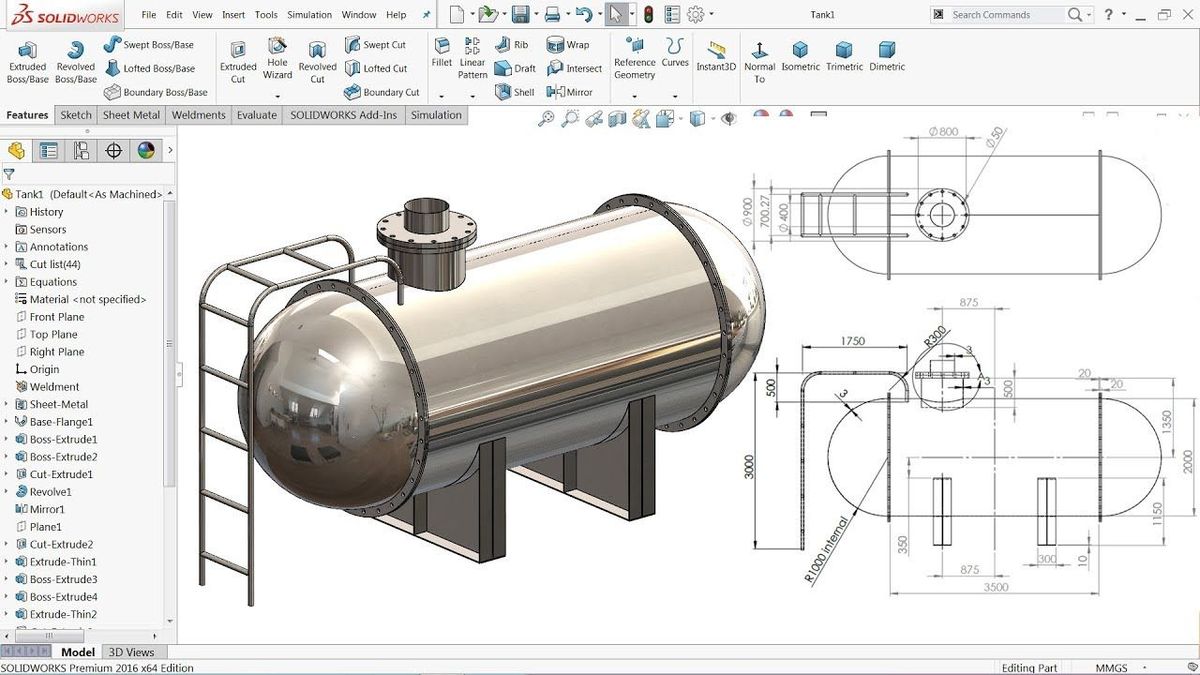Open the SOLIDWORKS Add-Ins tab

click(343, 115)
